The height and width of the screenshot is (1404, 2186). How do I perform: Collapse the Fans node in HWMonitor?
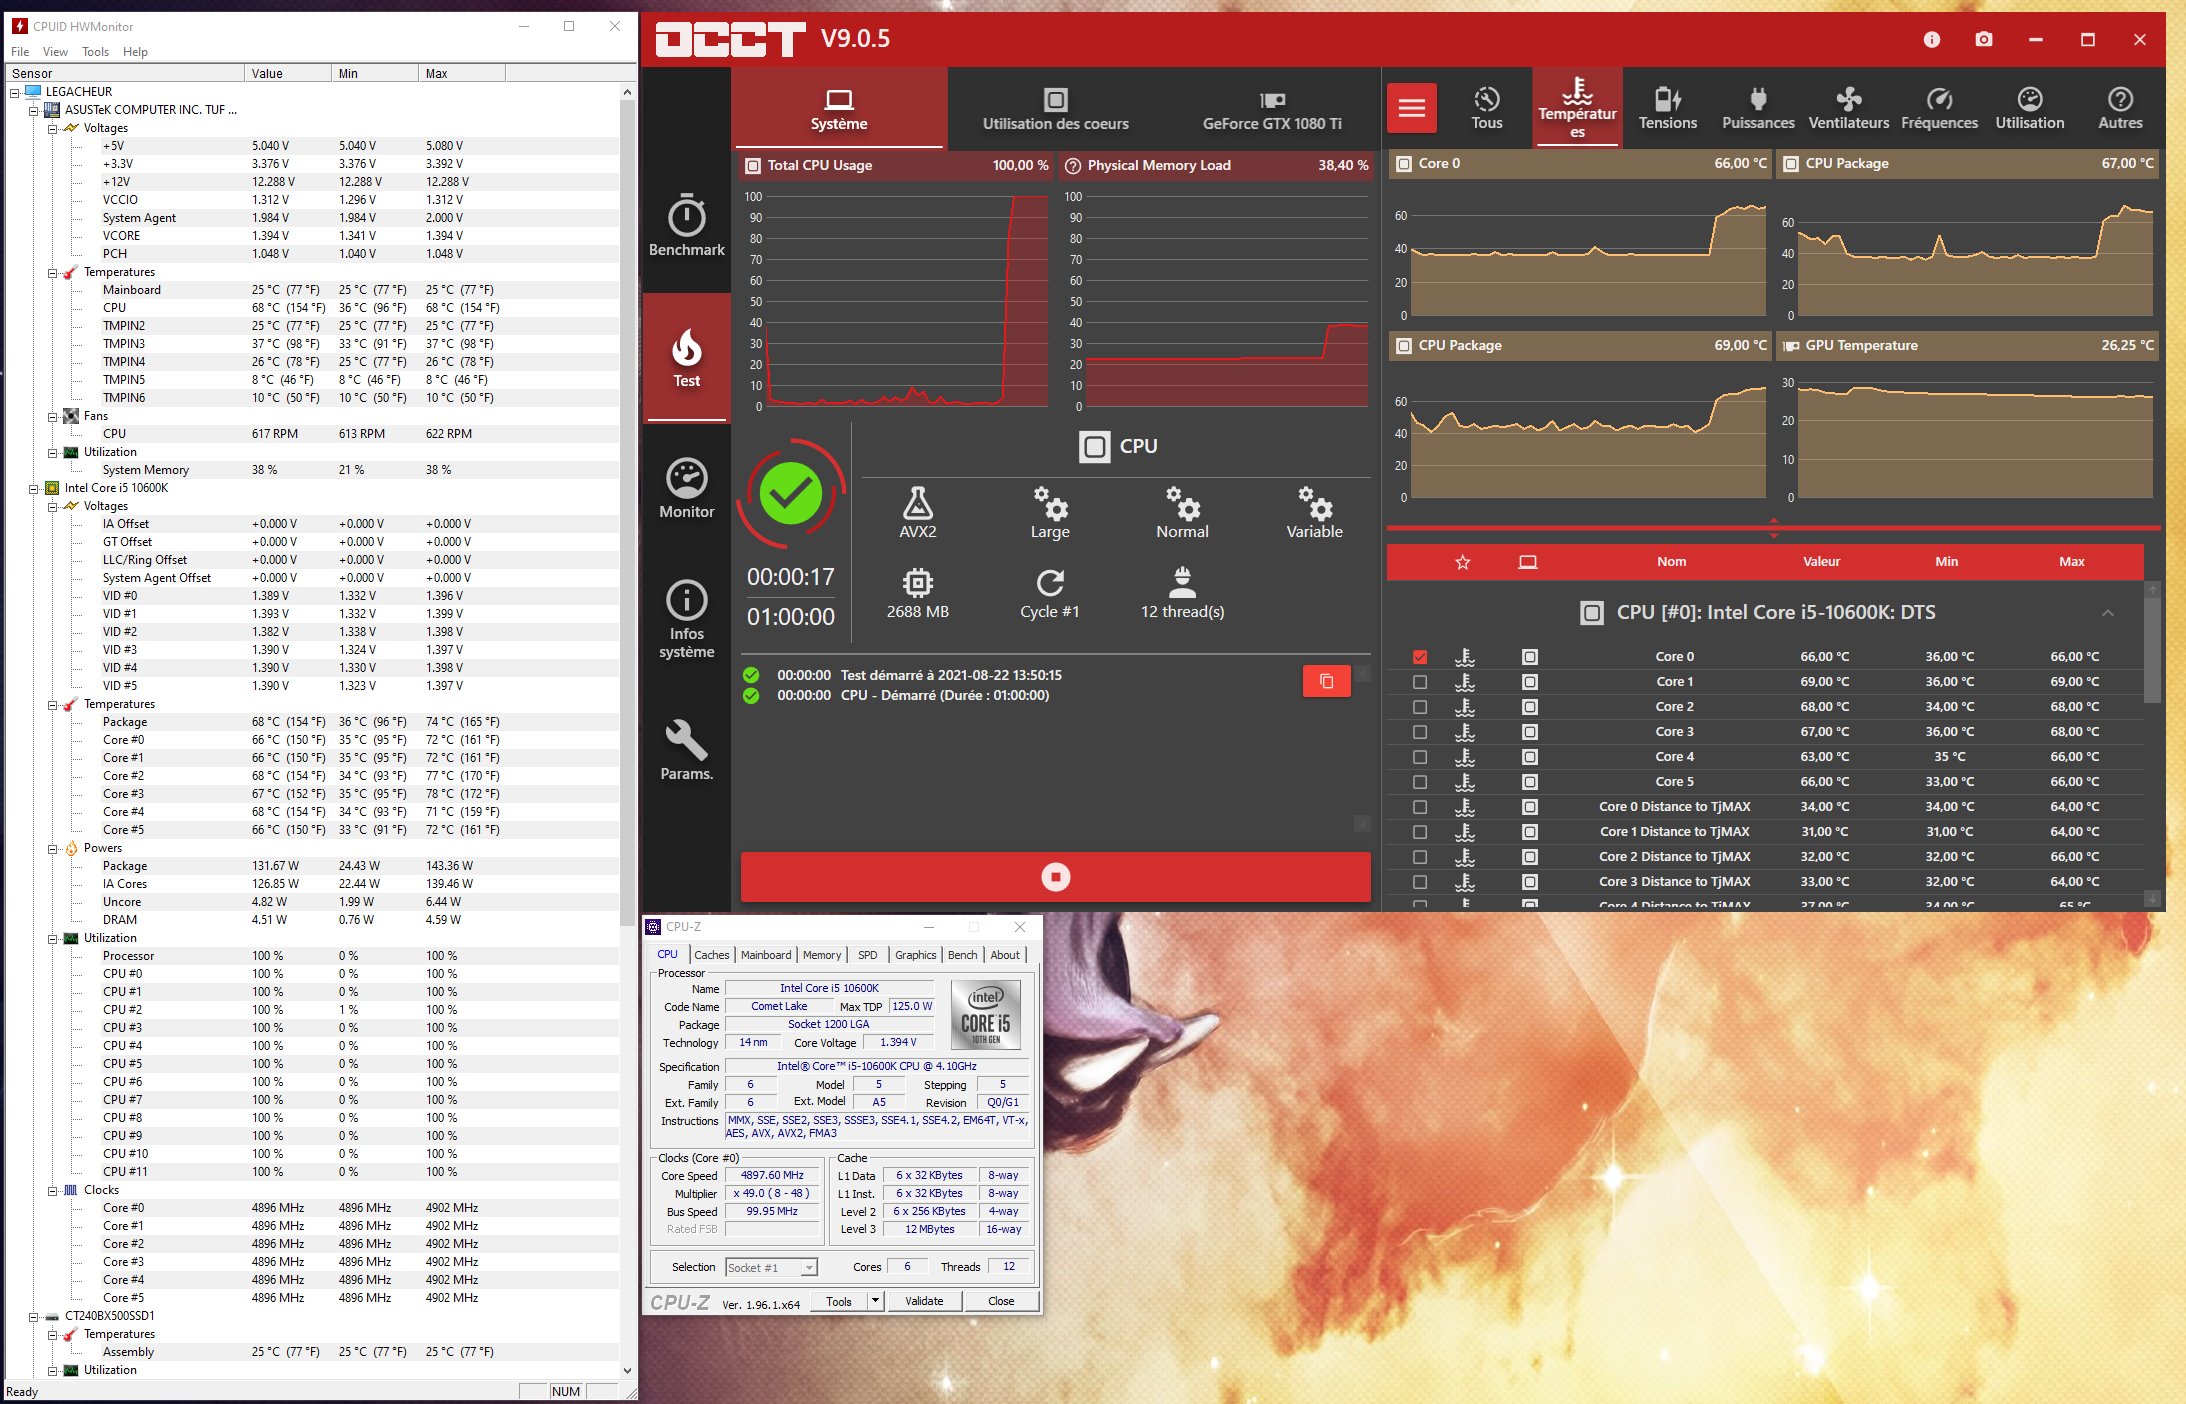(x=53, y=416)
